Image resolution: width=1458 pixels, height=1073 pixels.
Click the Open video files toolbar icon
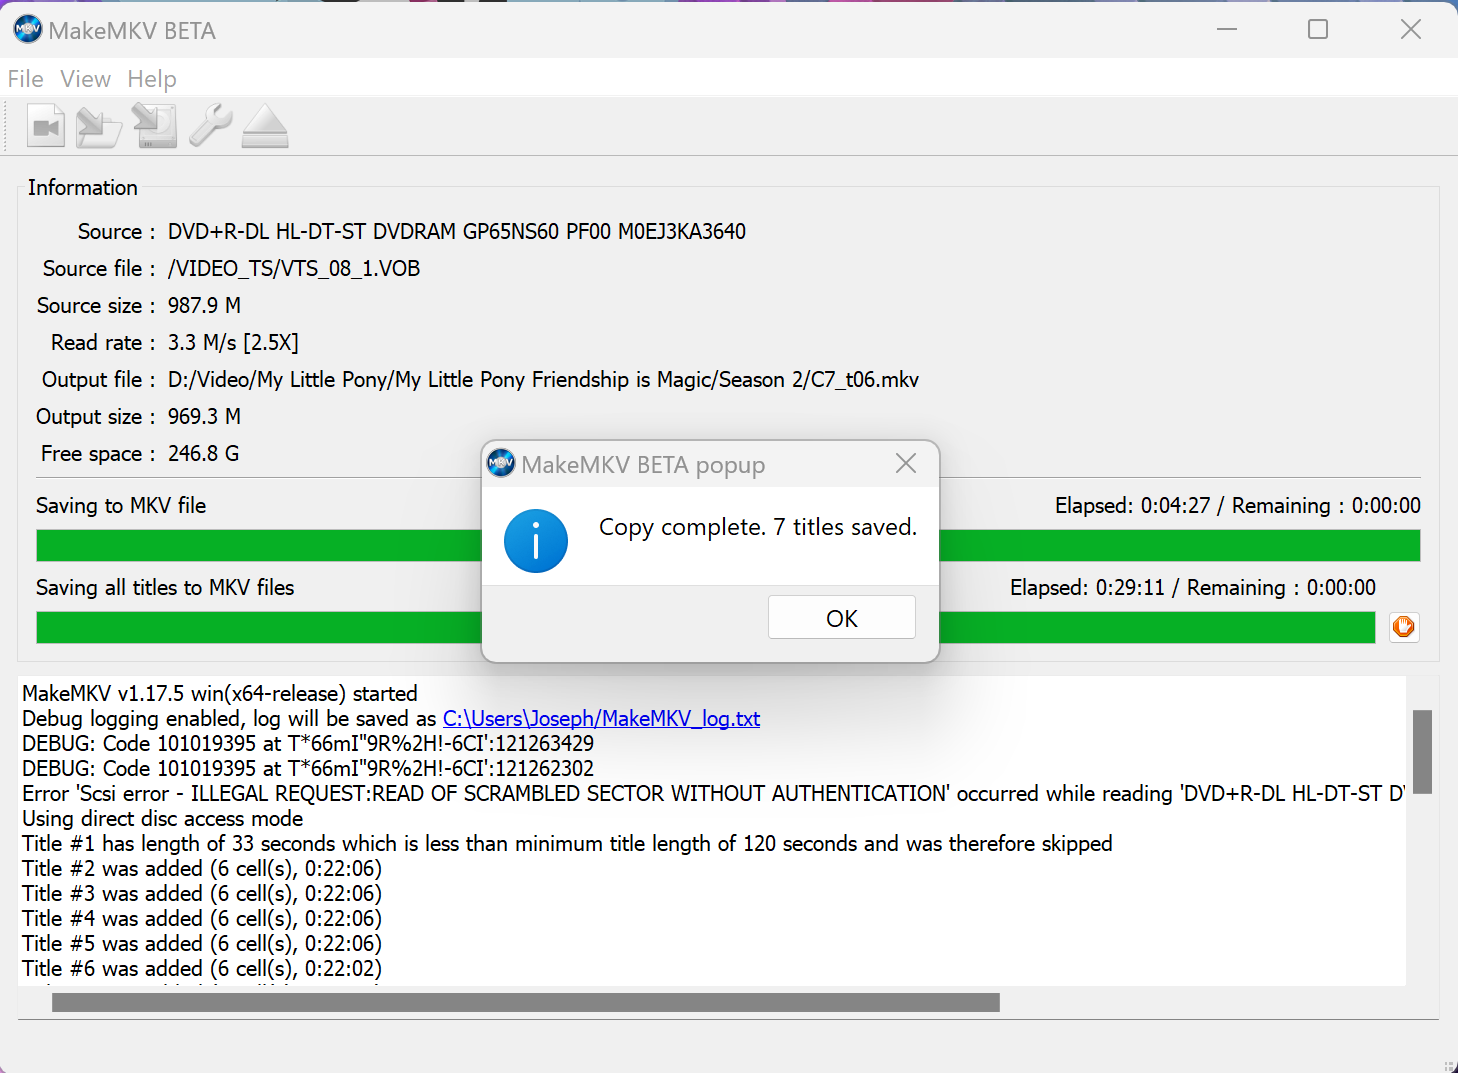pyautogui.click(x=46, y=127)
